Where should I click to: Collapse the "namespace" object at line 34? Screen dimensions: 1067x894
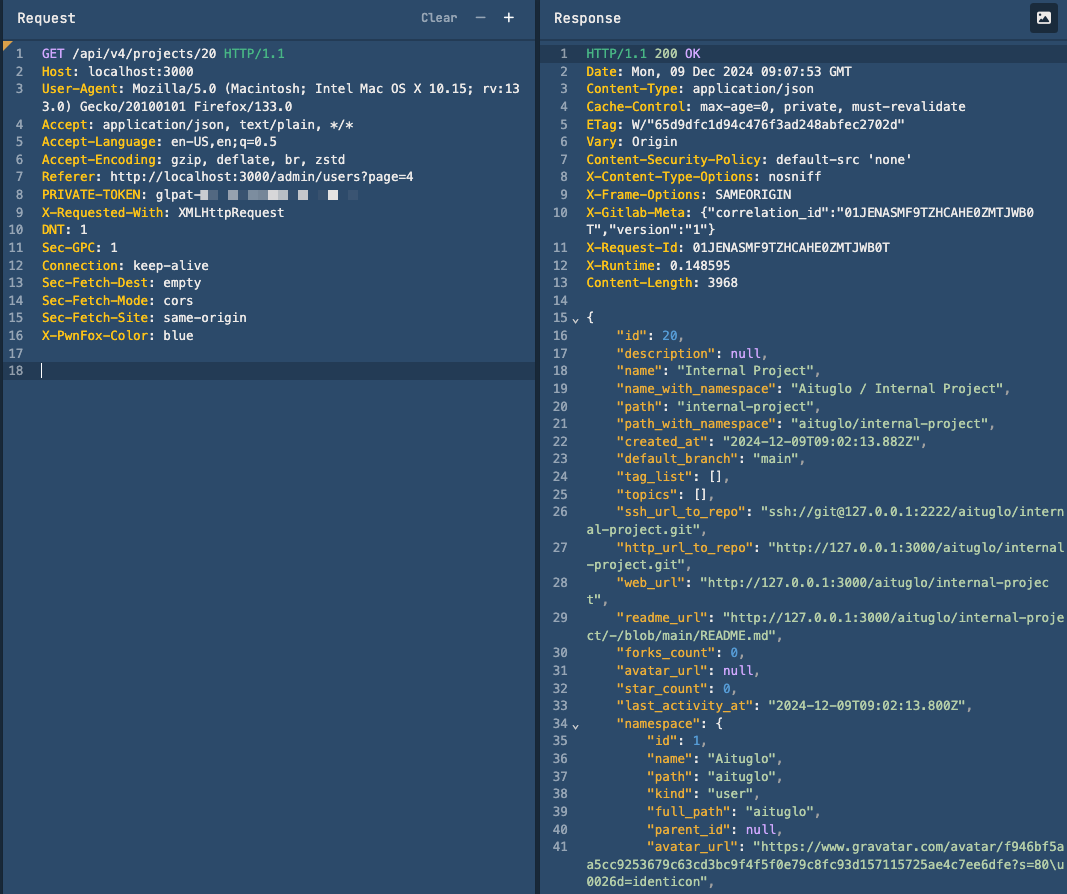tap(575, 723)
